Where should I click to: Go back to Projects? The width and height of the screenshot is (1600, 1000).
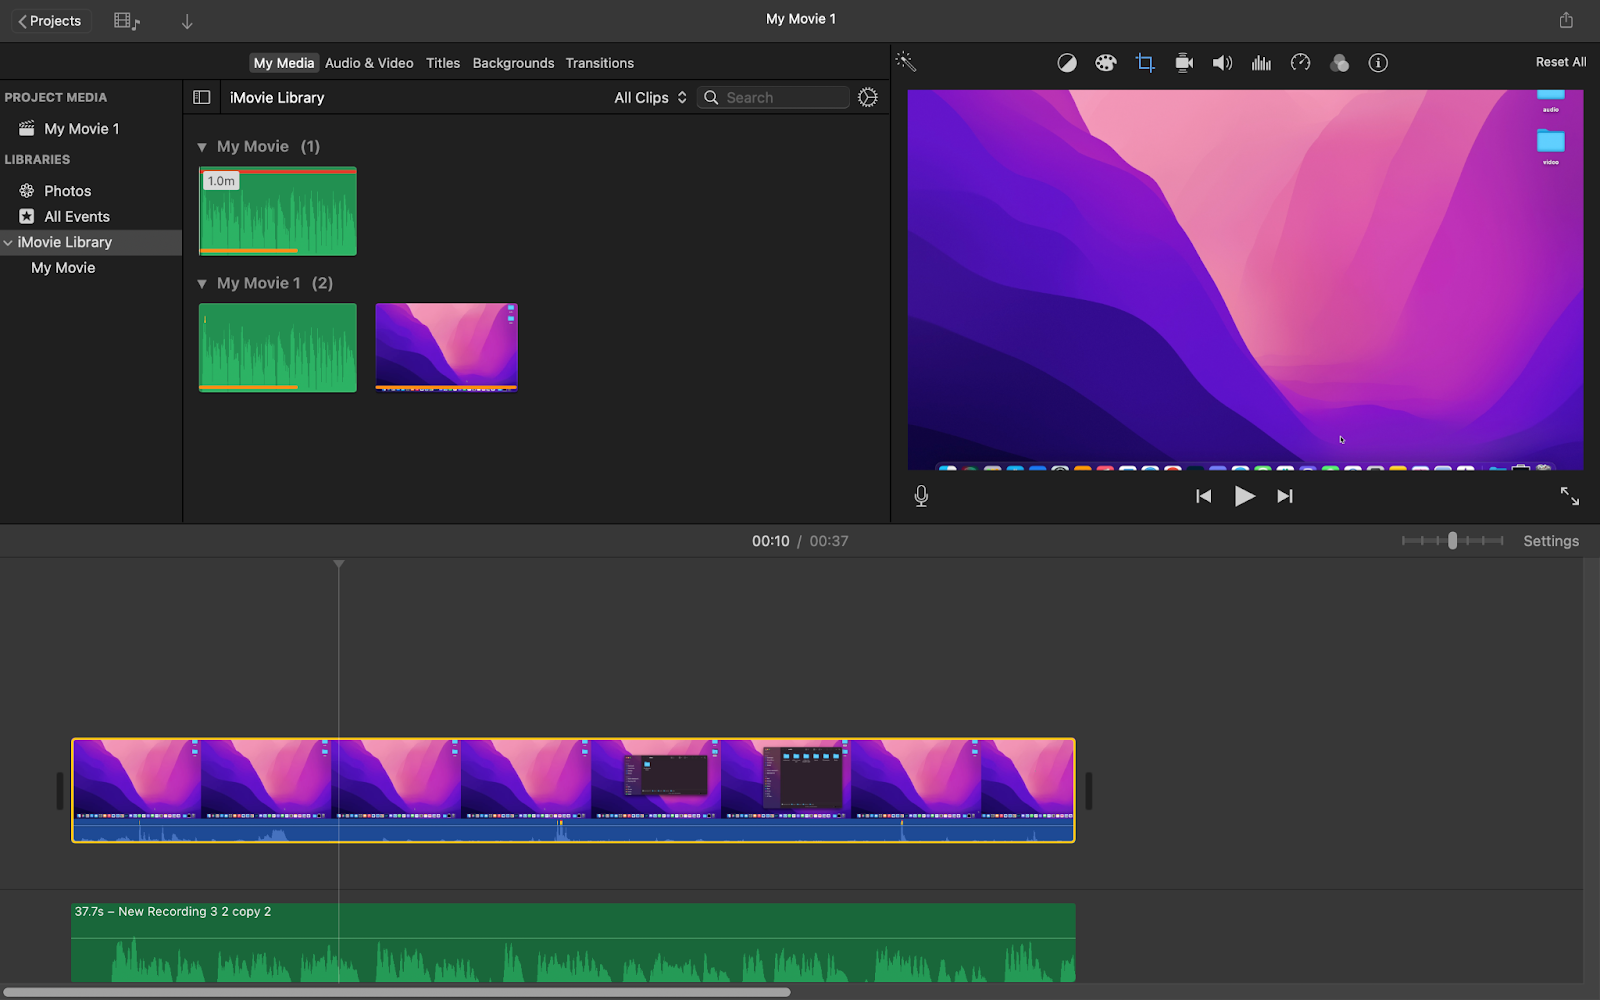pos(50,20)
